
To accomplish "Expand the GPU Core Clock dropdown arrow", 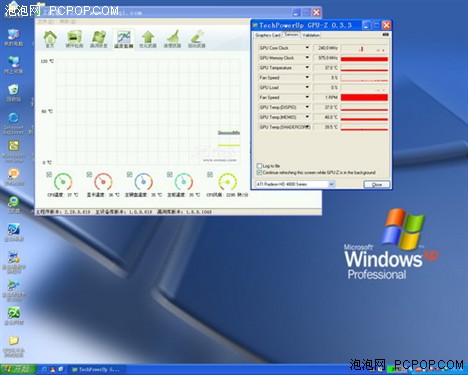I will point(307,48).
